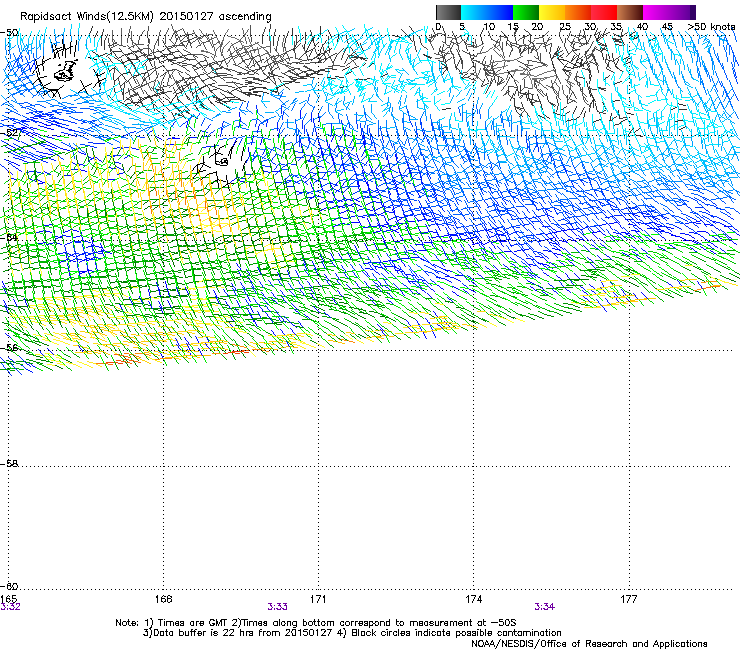Click the note line starting "3)Data buffer is 22 hrs"
Viewport: 740px width, 650px height.
pos(352,633)
